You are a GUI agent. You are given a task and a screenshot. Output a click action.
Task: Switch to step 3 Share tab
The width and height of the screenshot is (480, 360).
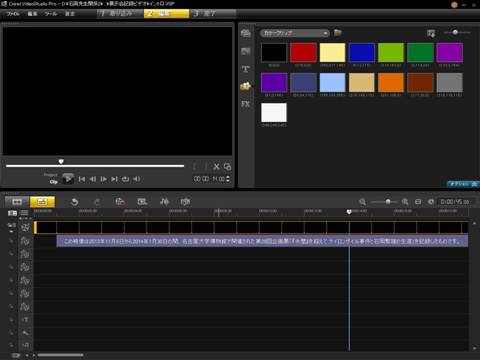[x=213, y=14]
